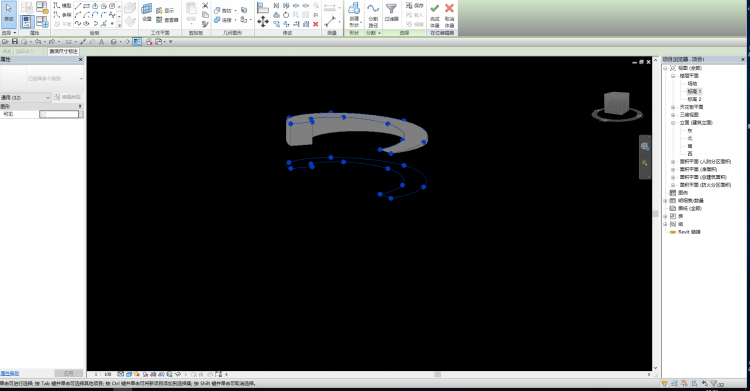Select 面积平面 (净面积) tree item

pos(698,169)
